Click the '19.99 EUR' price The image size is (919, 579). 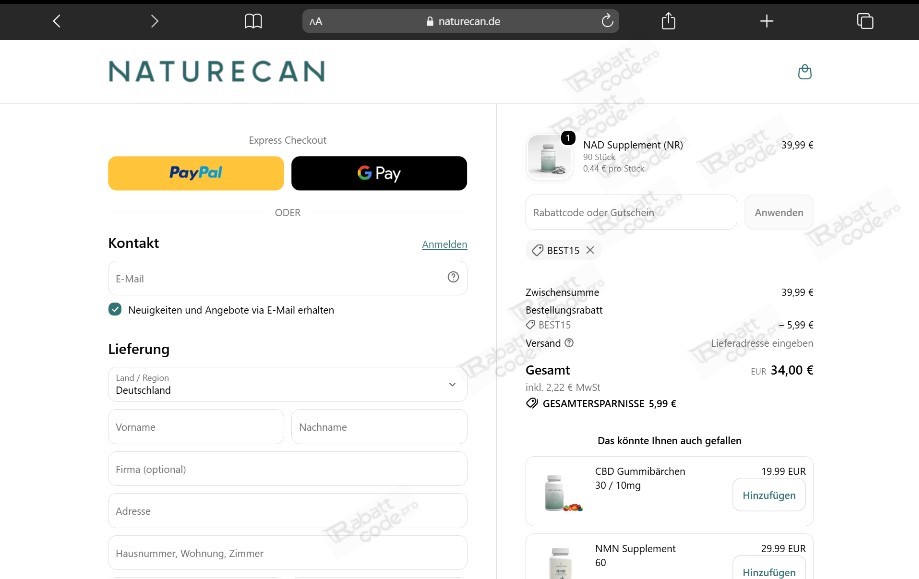(784, 471)
